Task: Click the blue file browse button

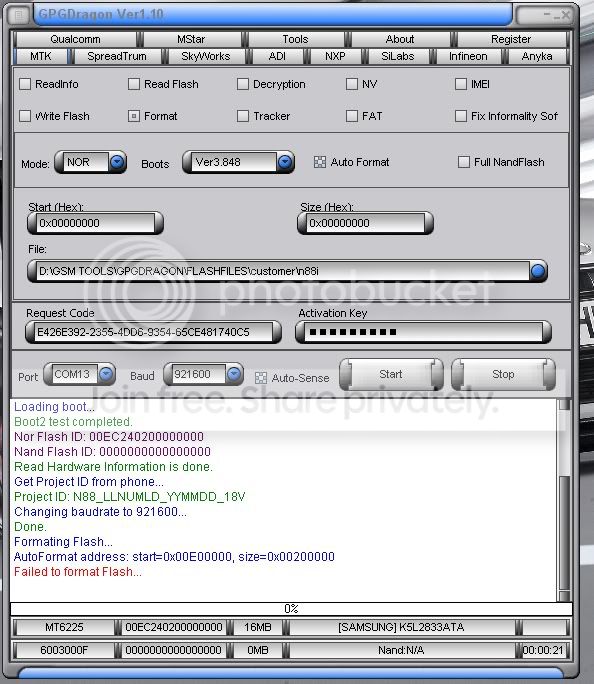Action: (538, 271)
